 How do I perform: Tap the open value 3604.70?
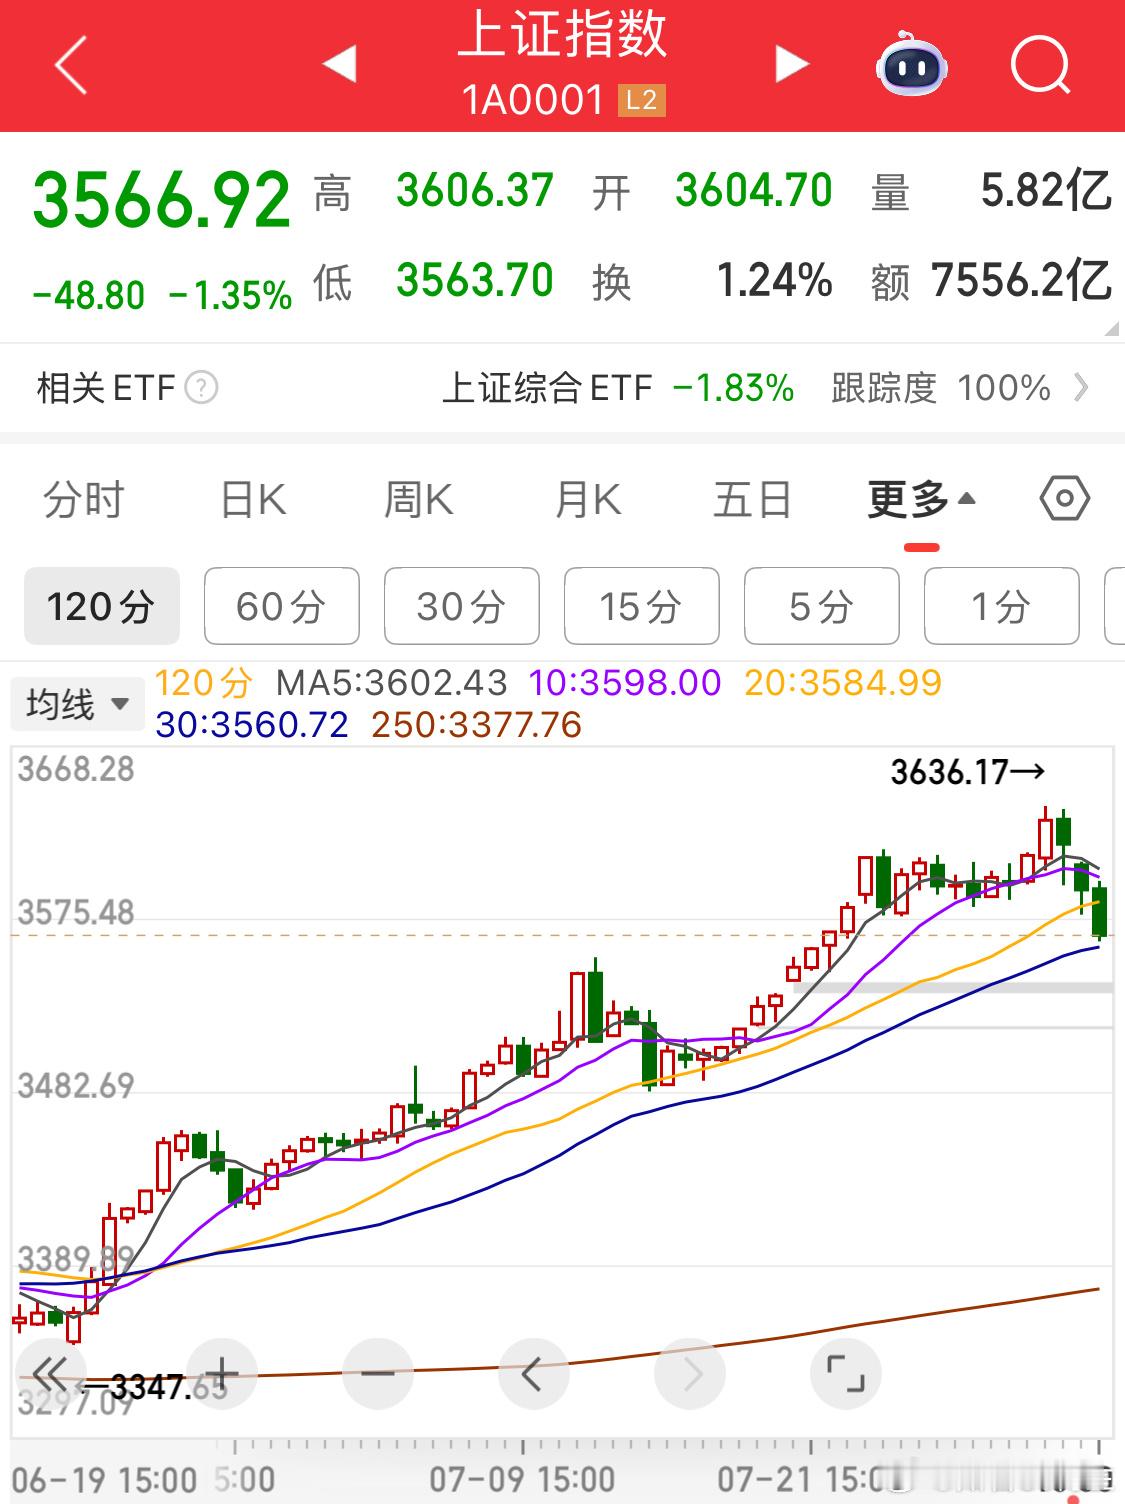coord(754,190)
